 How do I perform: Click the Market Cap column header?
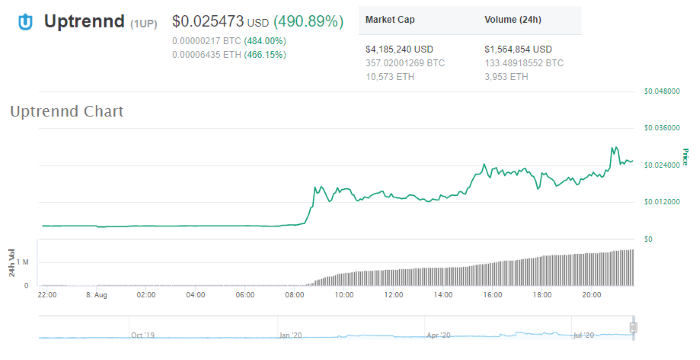(x=390, y=20)
